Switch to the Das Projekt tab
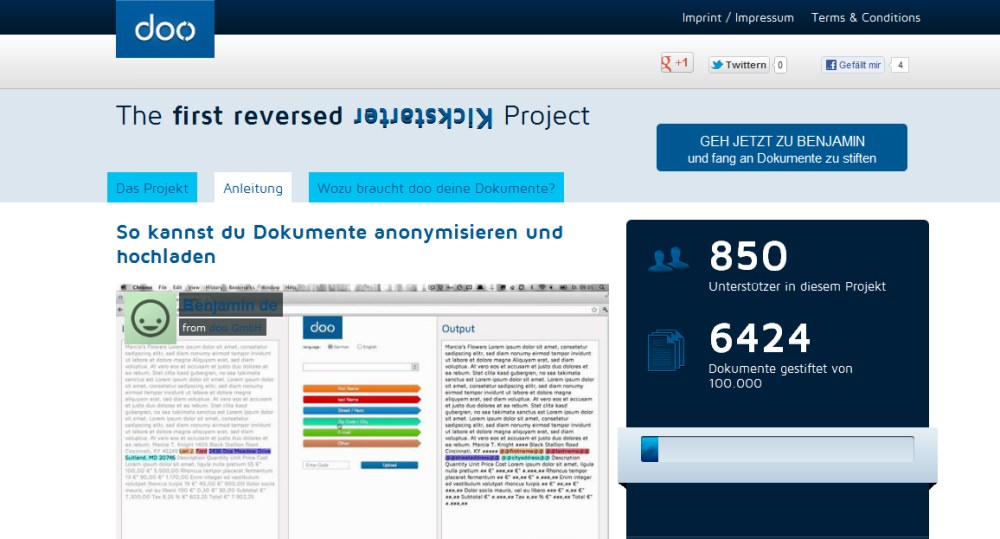Screen dimensions: 1000x539 click(x=152, y=188)
